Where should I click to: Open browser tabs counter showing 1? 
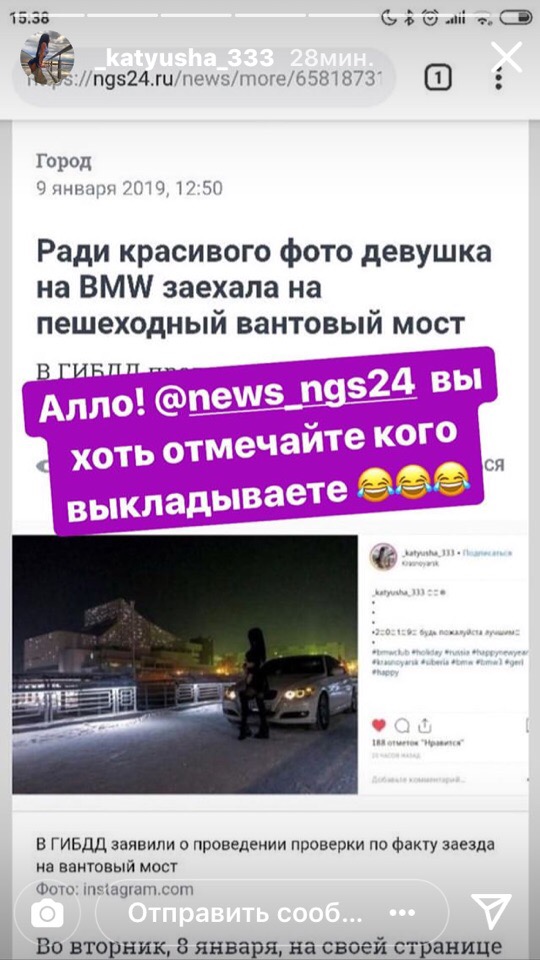tap(438, 77)
